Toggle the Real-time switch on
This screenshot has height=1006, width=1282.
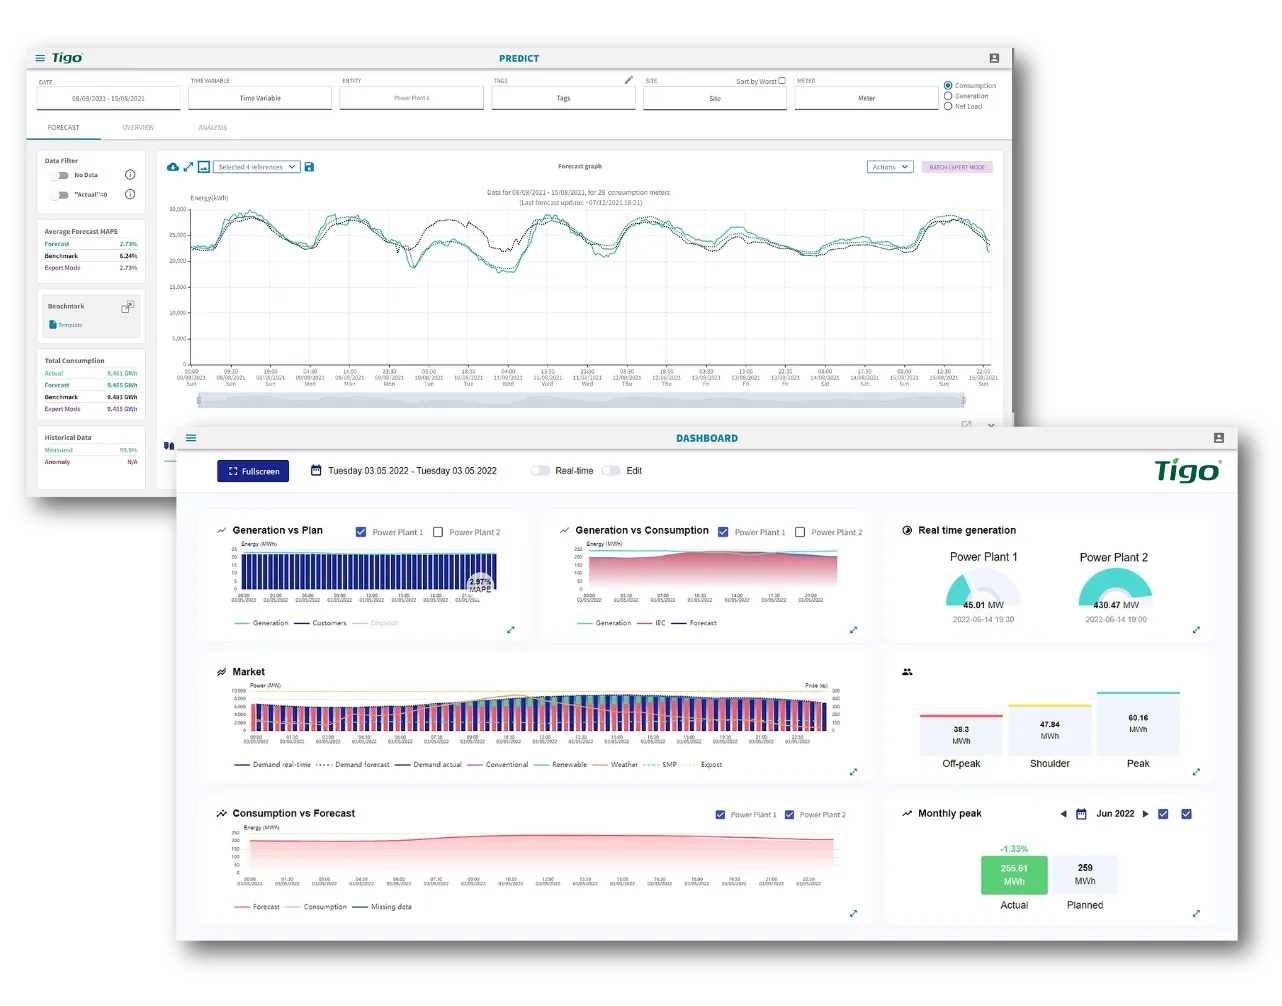pyautogui.click(x=541, y=471)
